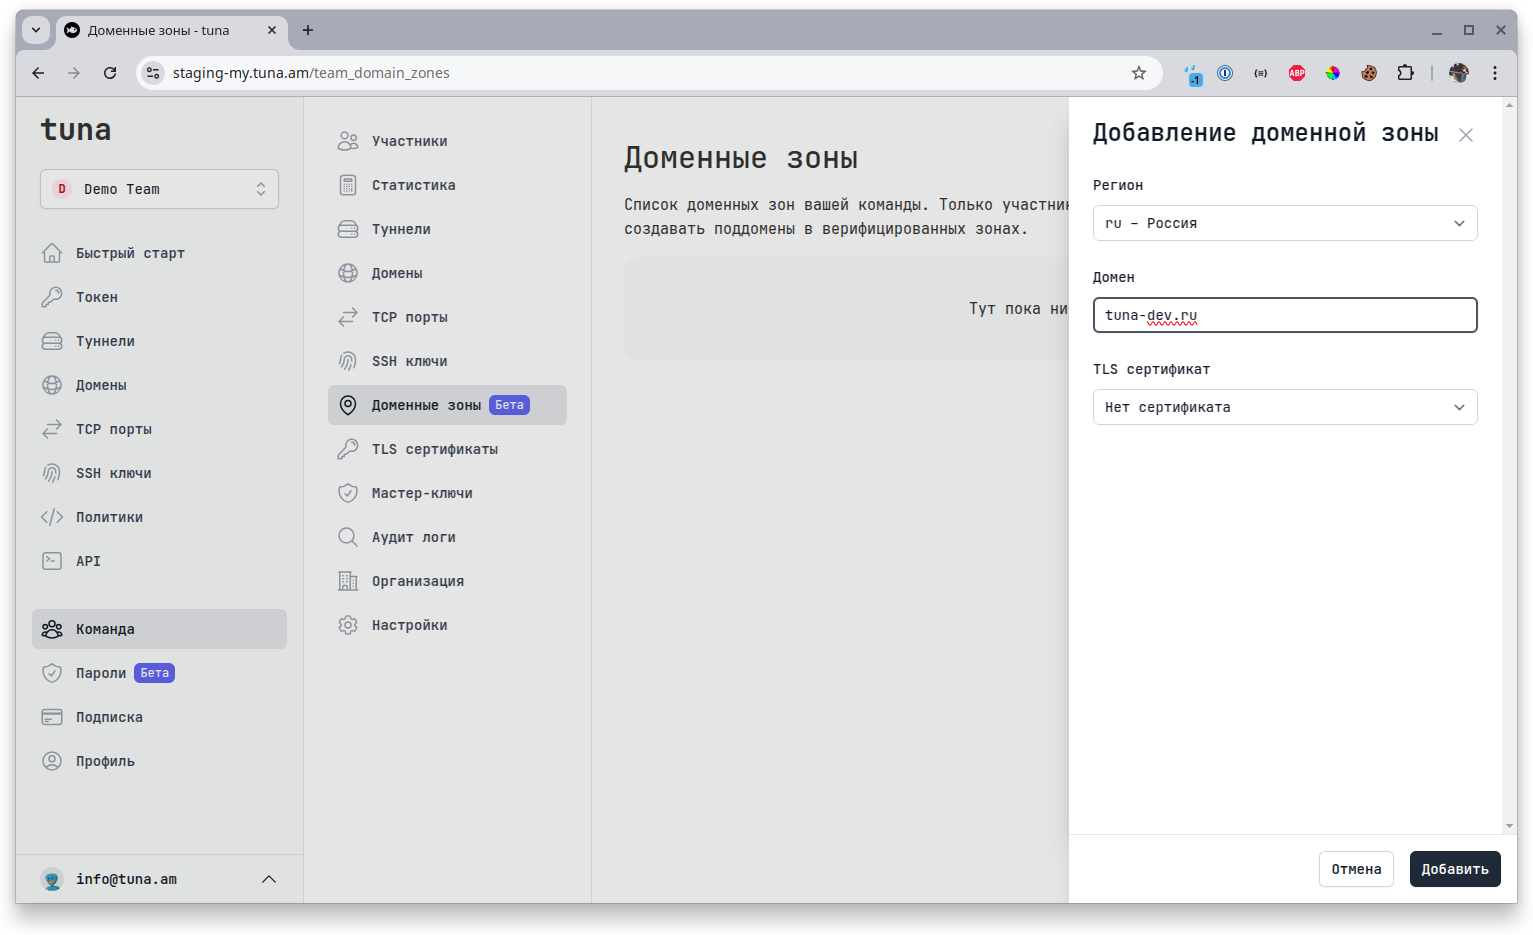Open the API terminal icon in sidebar
1533x935 pixels.
[x=52, y=561]
